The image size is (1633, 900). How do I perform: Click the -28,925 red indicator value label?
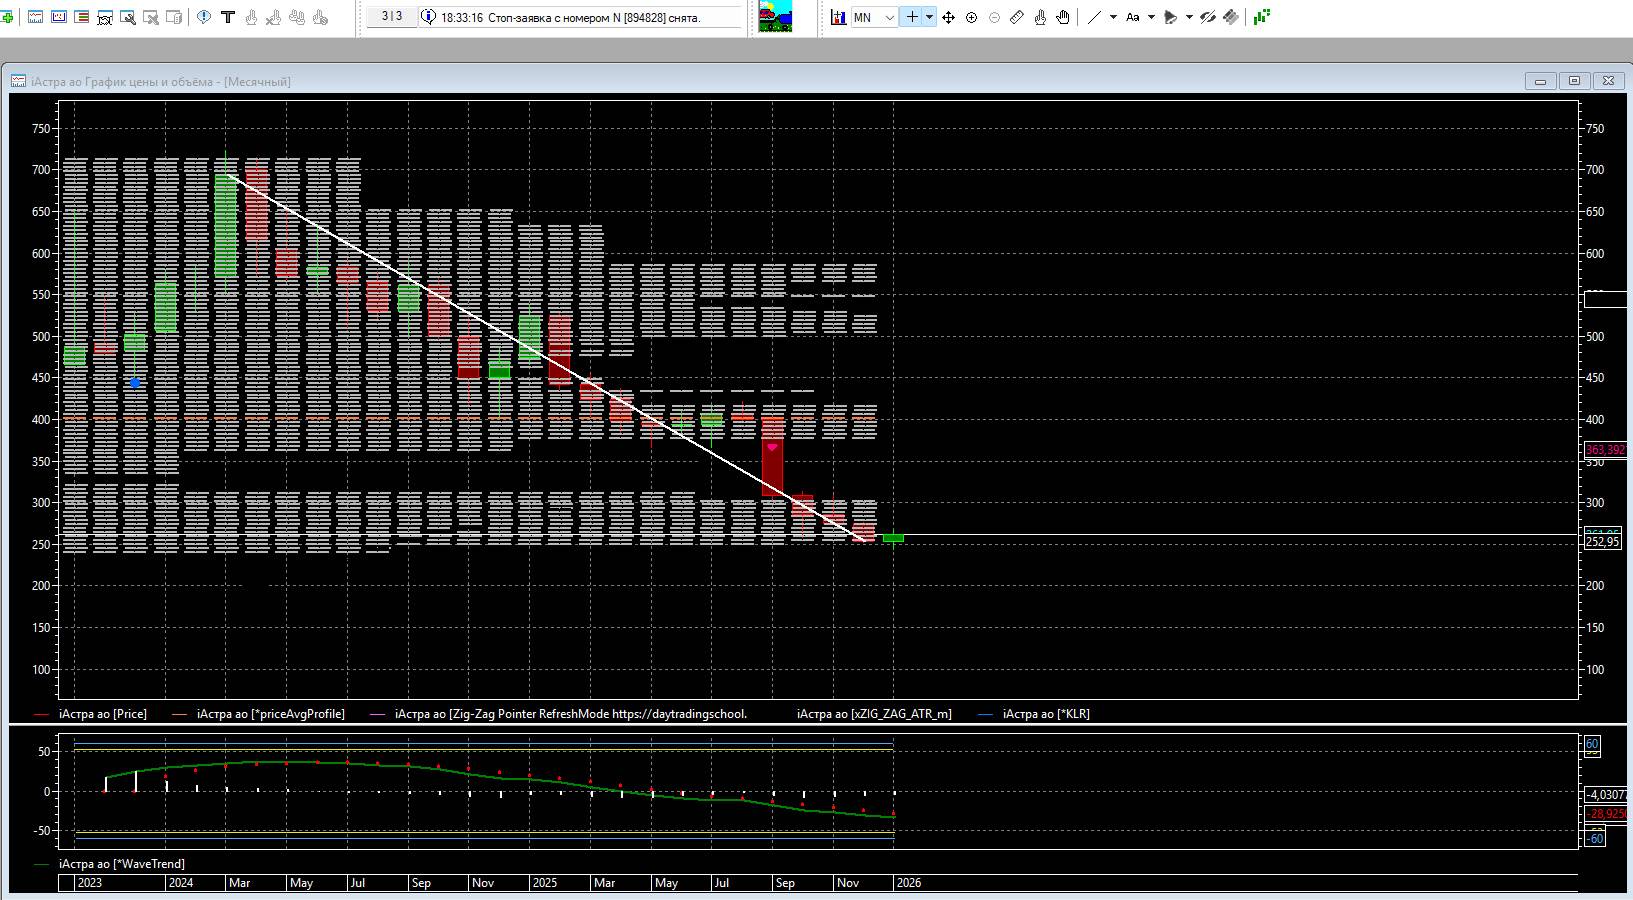coord(1607,814)
